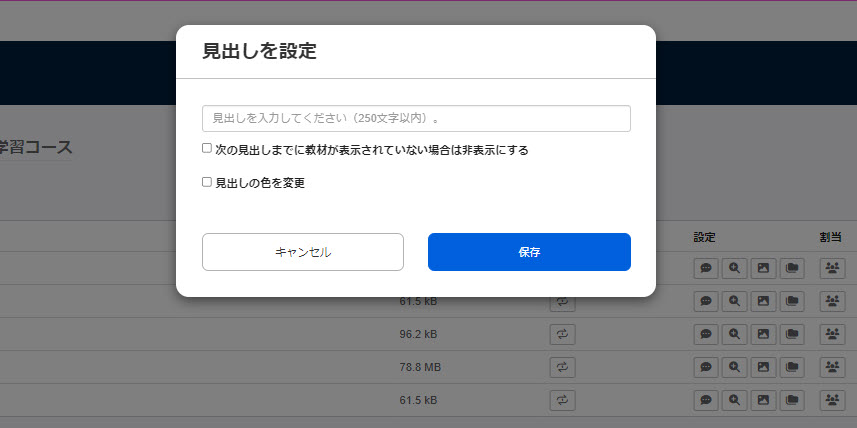Screen dimensions: 857x428
Task: Enable hiding heading when no materials shown
Action: tap(207, 149)
